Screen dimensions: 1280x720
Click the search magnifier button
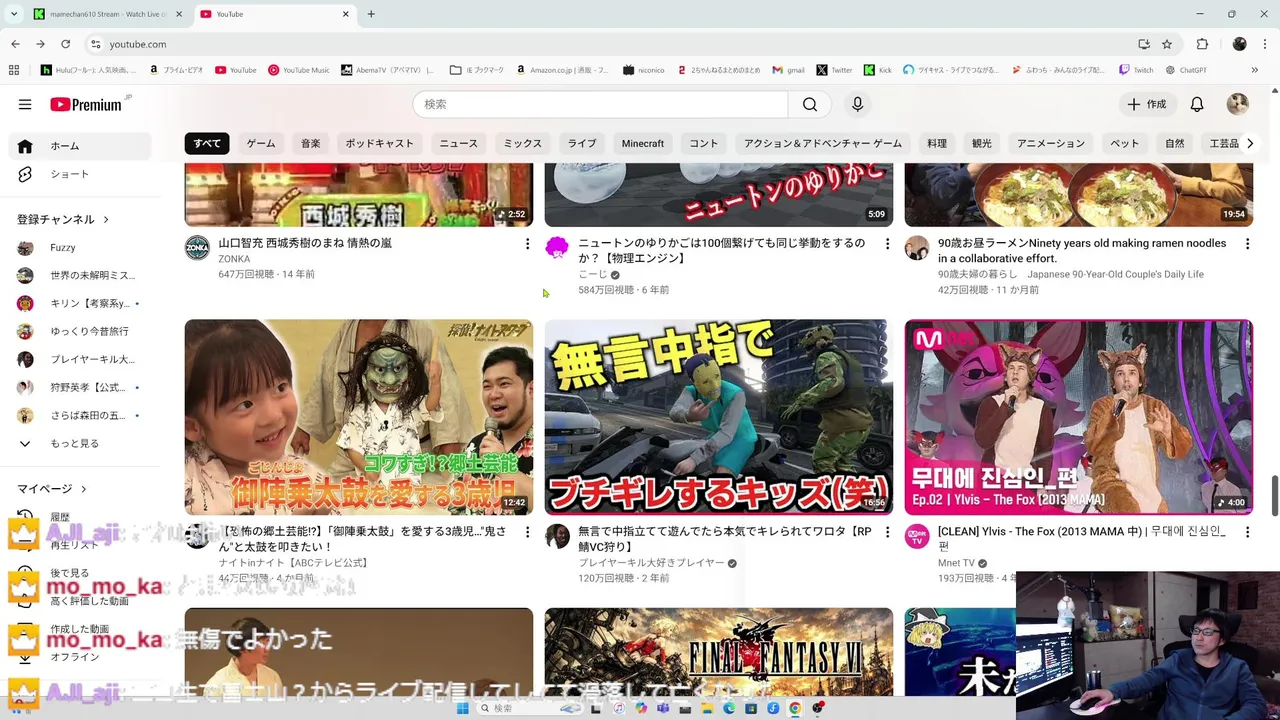point(810,104)
